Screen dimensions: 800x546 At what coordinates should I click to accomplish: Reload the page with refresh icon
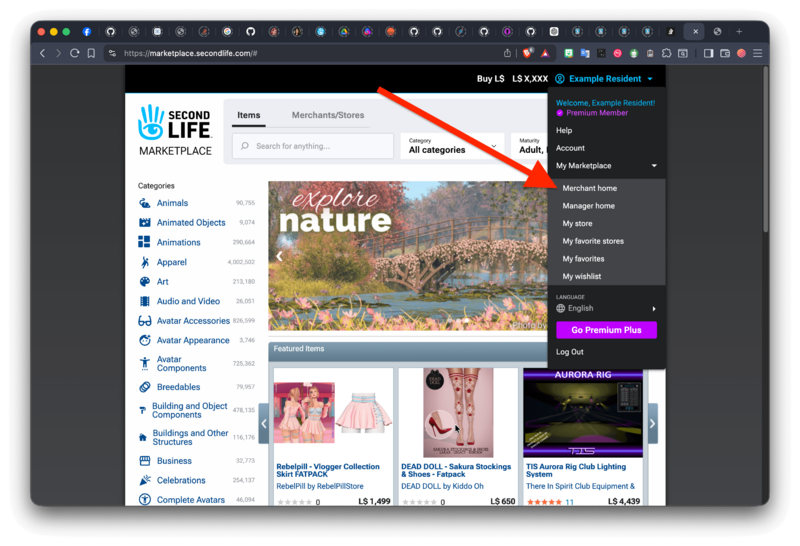click(74, 53)
